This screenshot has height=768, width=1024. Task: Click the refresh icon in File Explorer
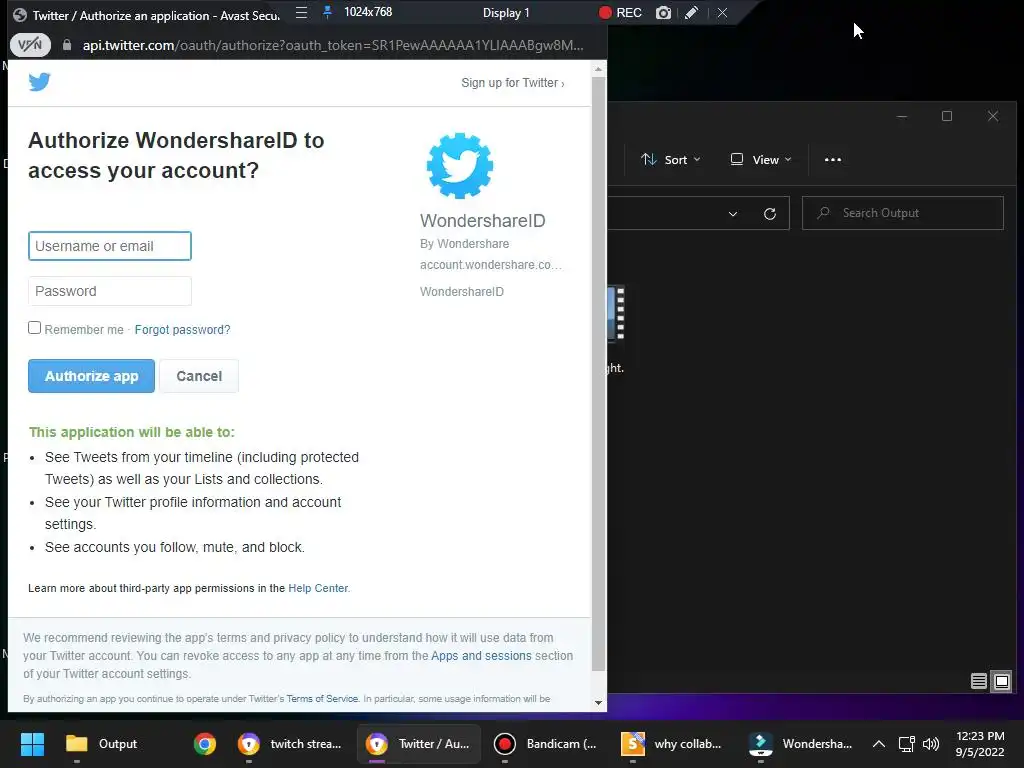pos(770,214)
